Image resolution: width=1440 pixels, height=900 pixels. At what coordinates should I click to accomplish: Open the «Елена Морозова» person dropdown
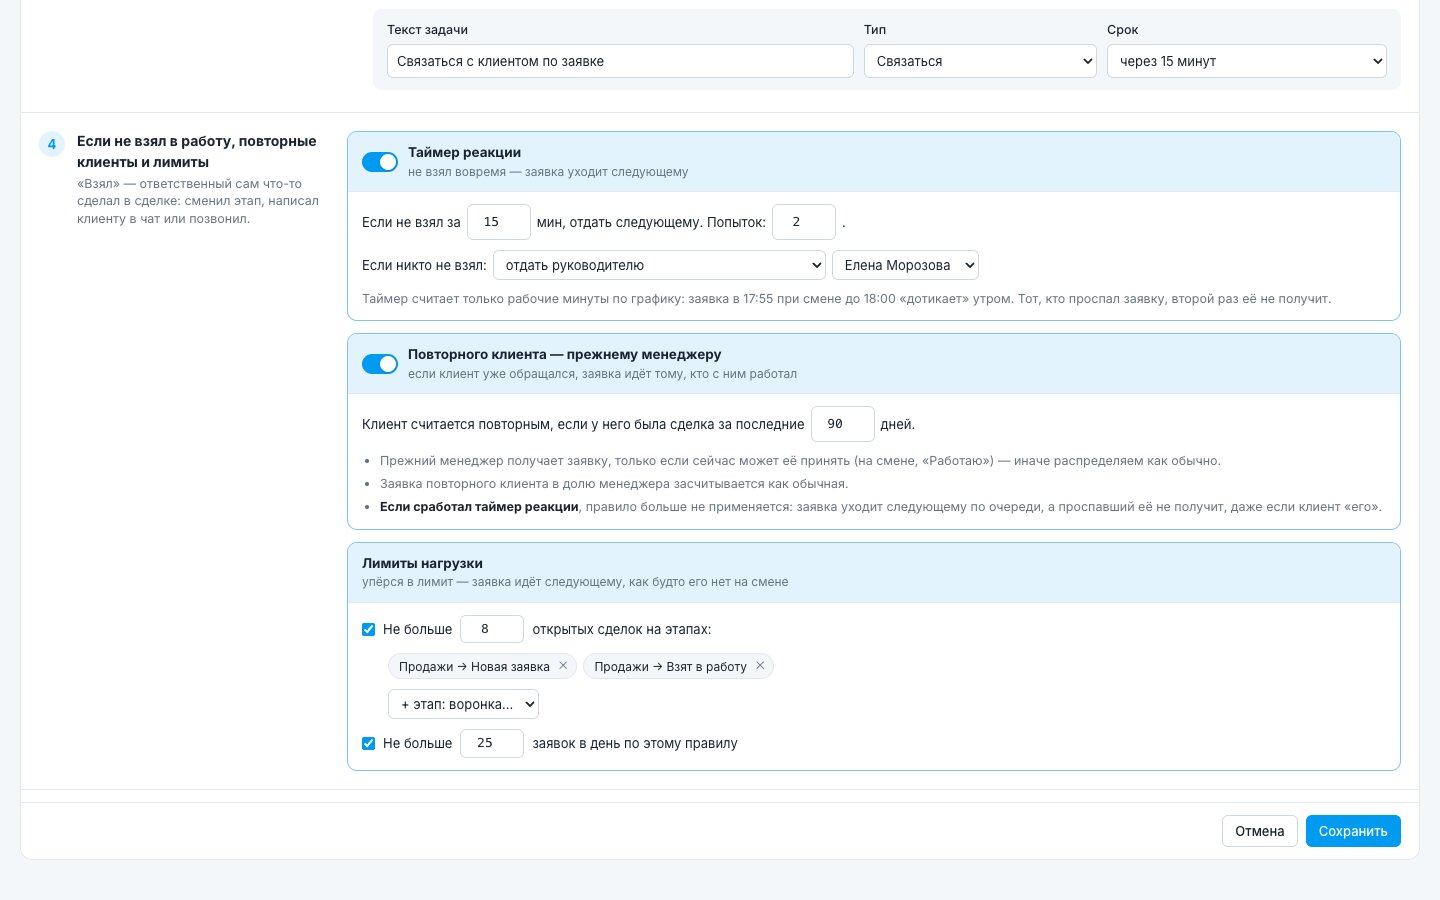(x=905, y=265)
